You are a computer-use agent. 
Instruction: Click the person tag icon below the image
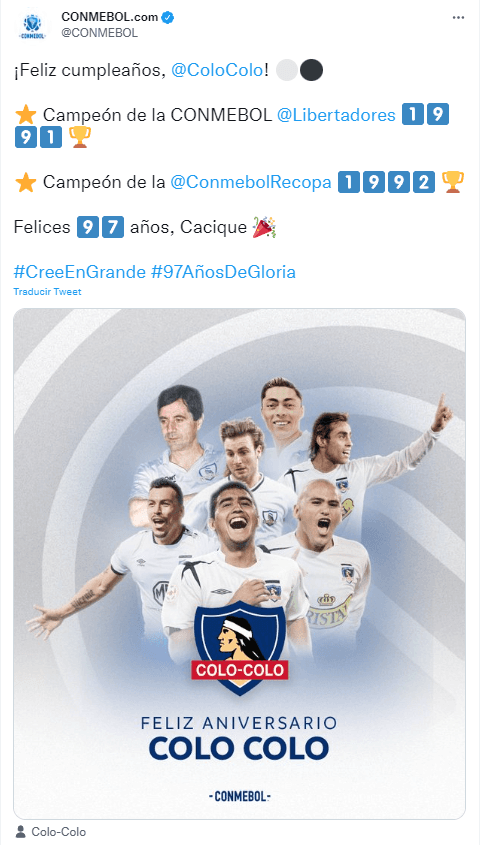[20, 832]
